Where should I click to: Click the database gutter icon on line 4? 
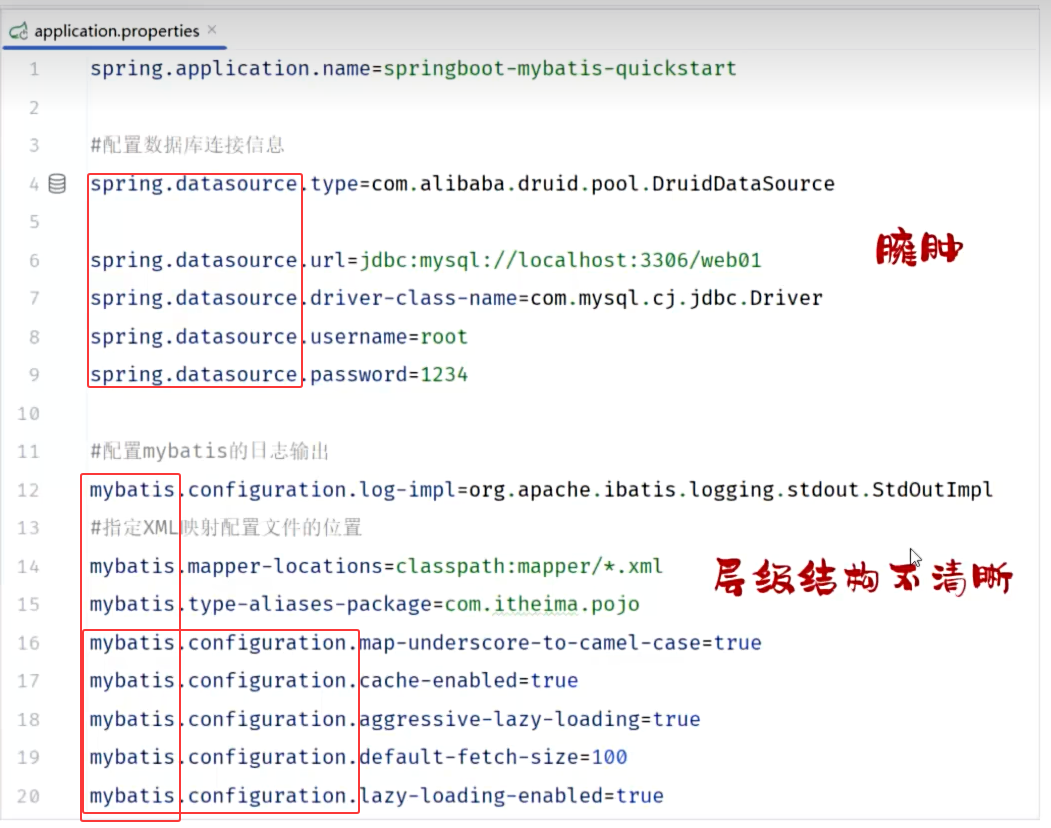[x=57, y=184]
